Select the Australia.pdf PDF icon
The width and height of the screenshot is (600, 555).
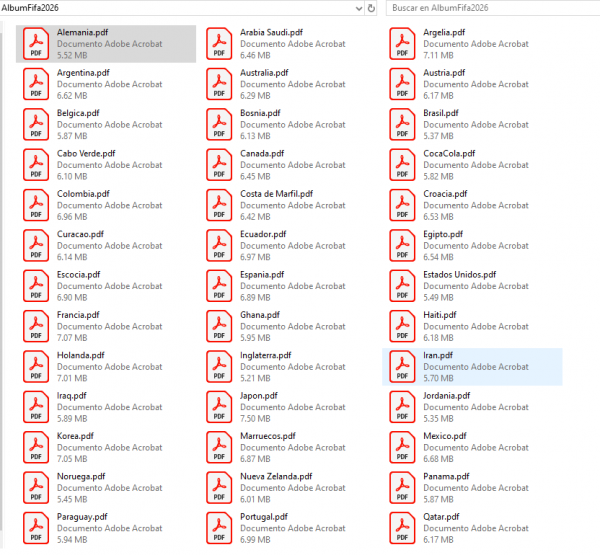219,84
